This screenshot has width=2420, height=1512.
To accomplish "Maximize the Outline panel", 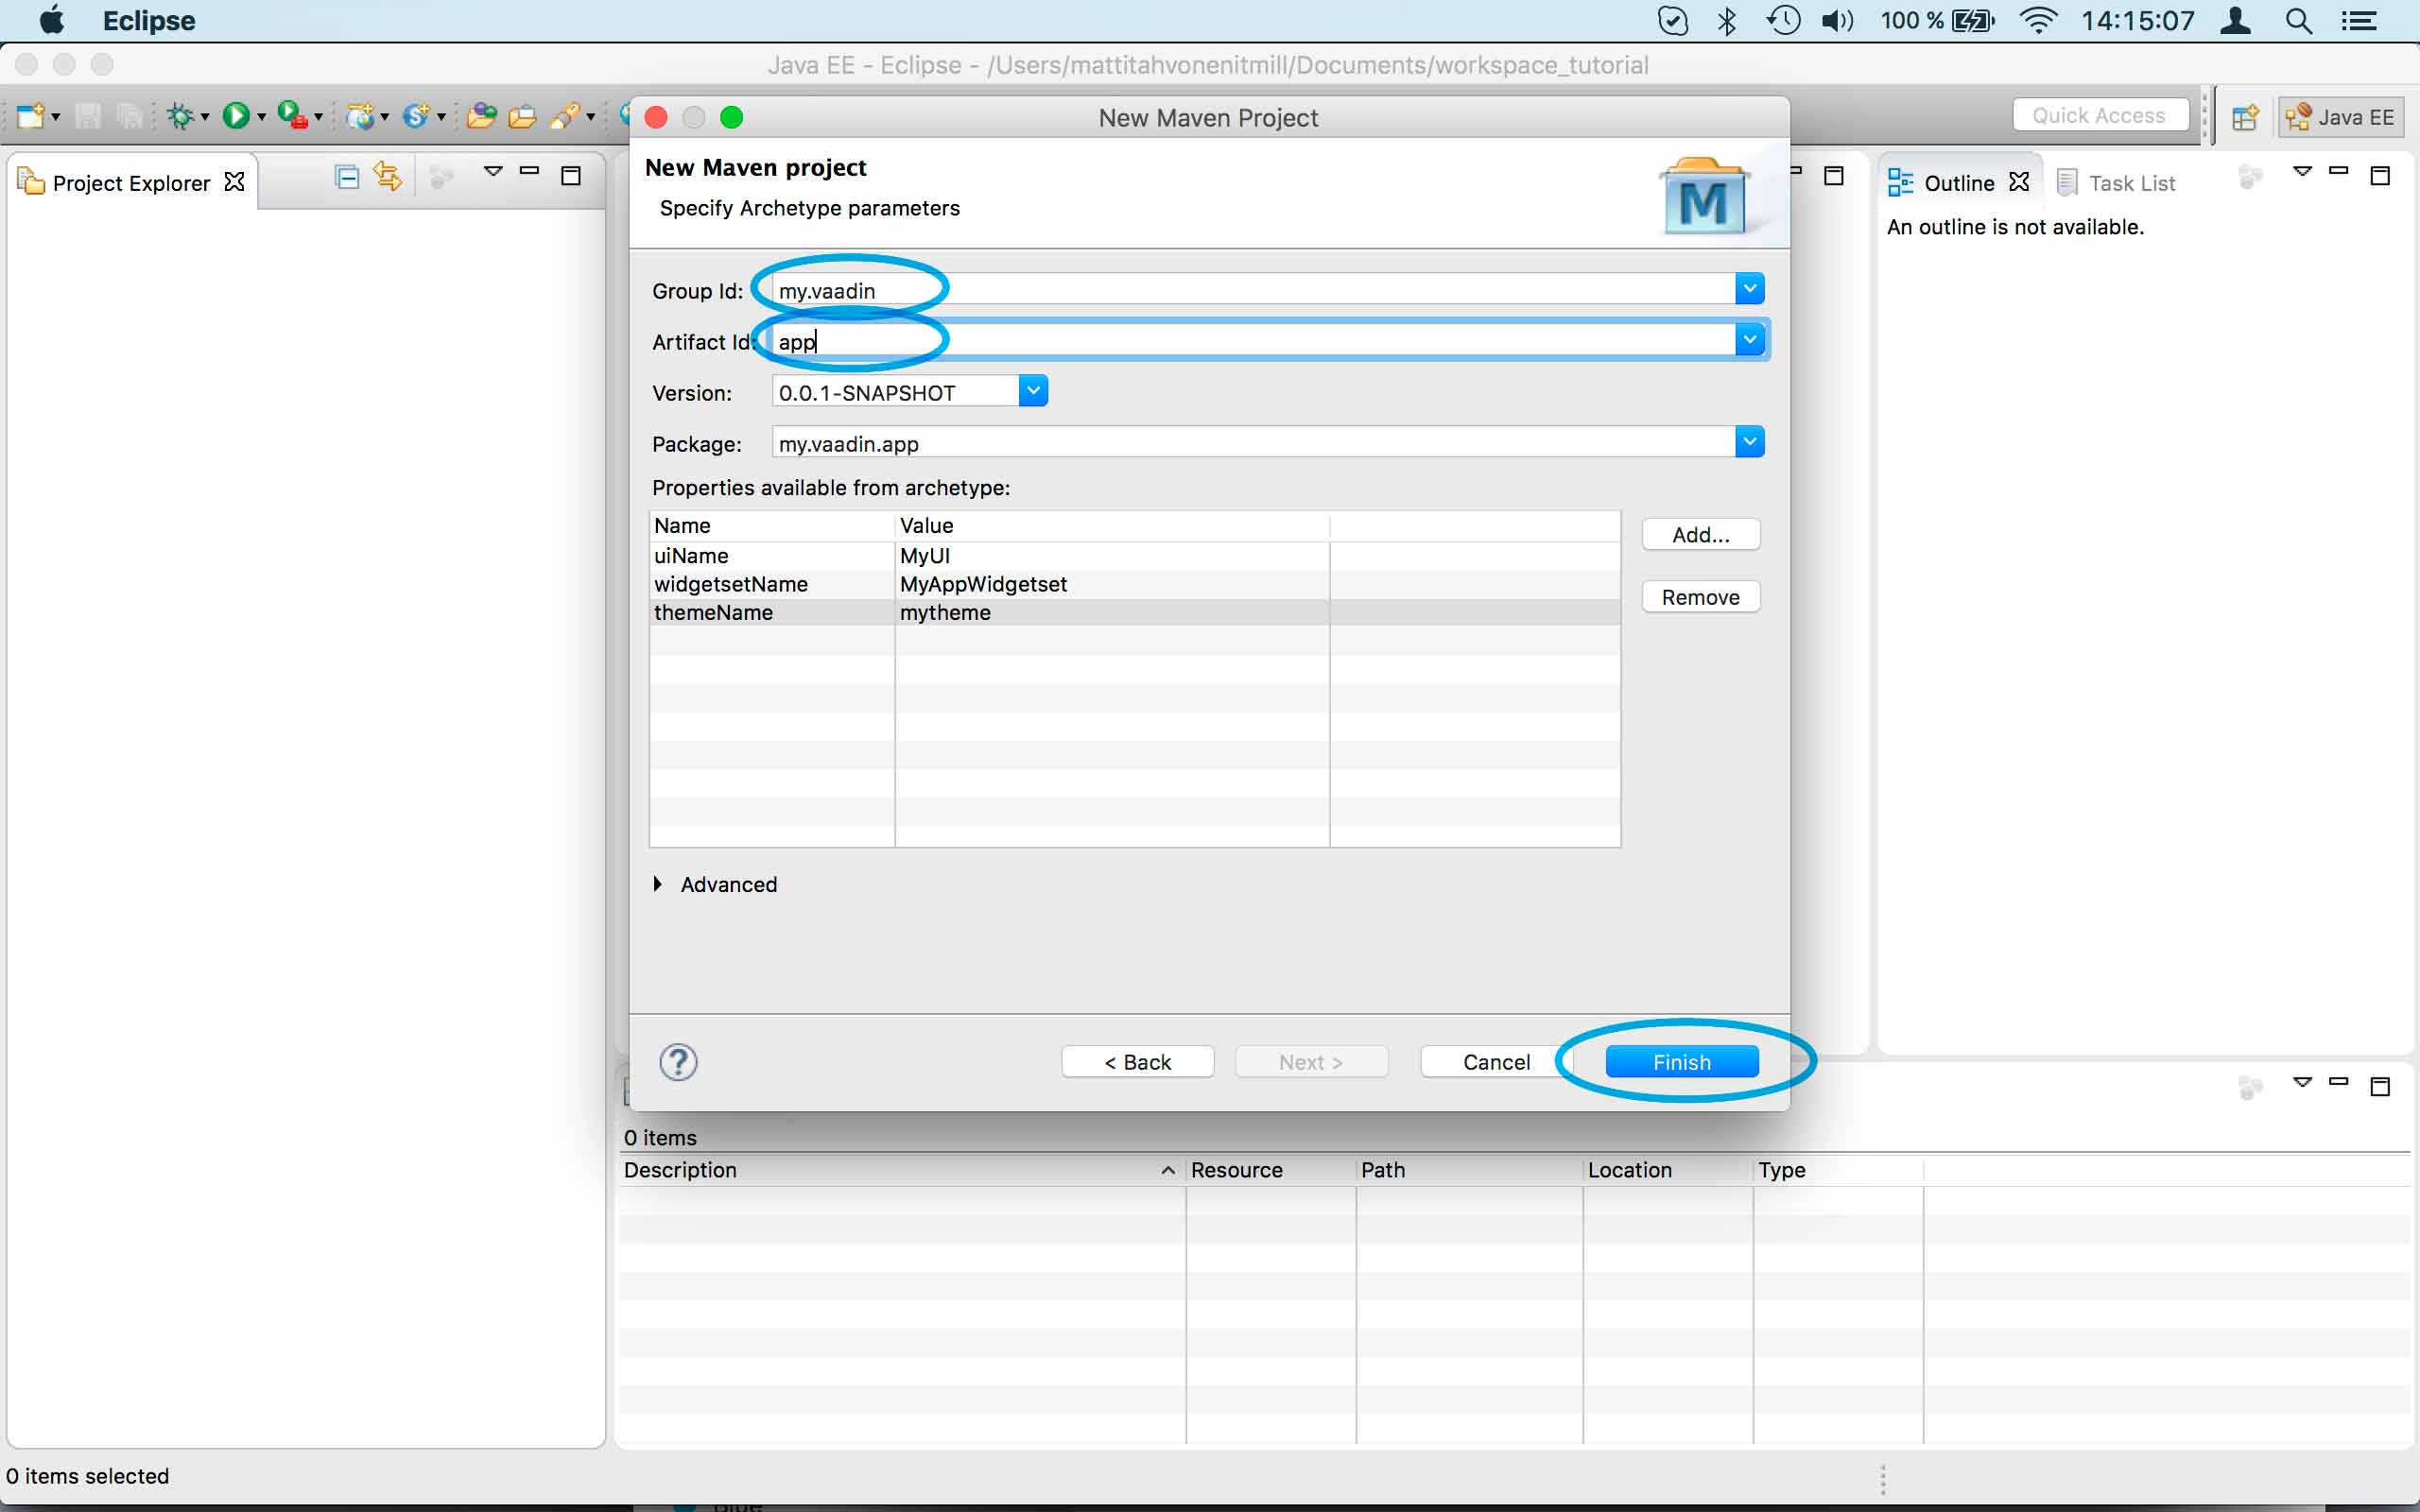I will click(x=2381, y=176).
